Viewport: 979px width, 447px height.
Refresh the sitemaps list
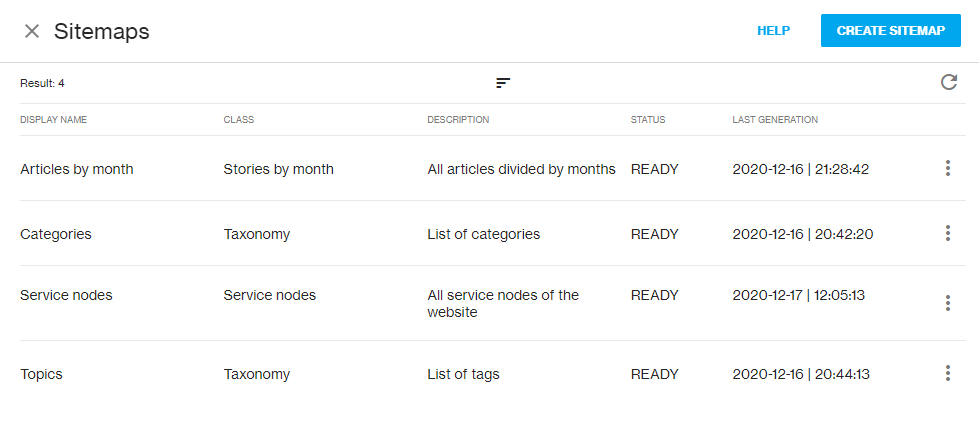click(948, 82)
